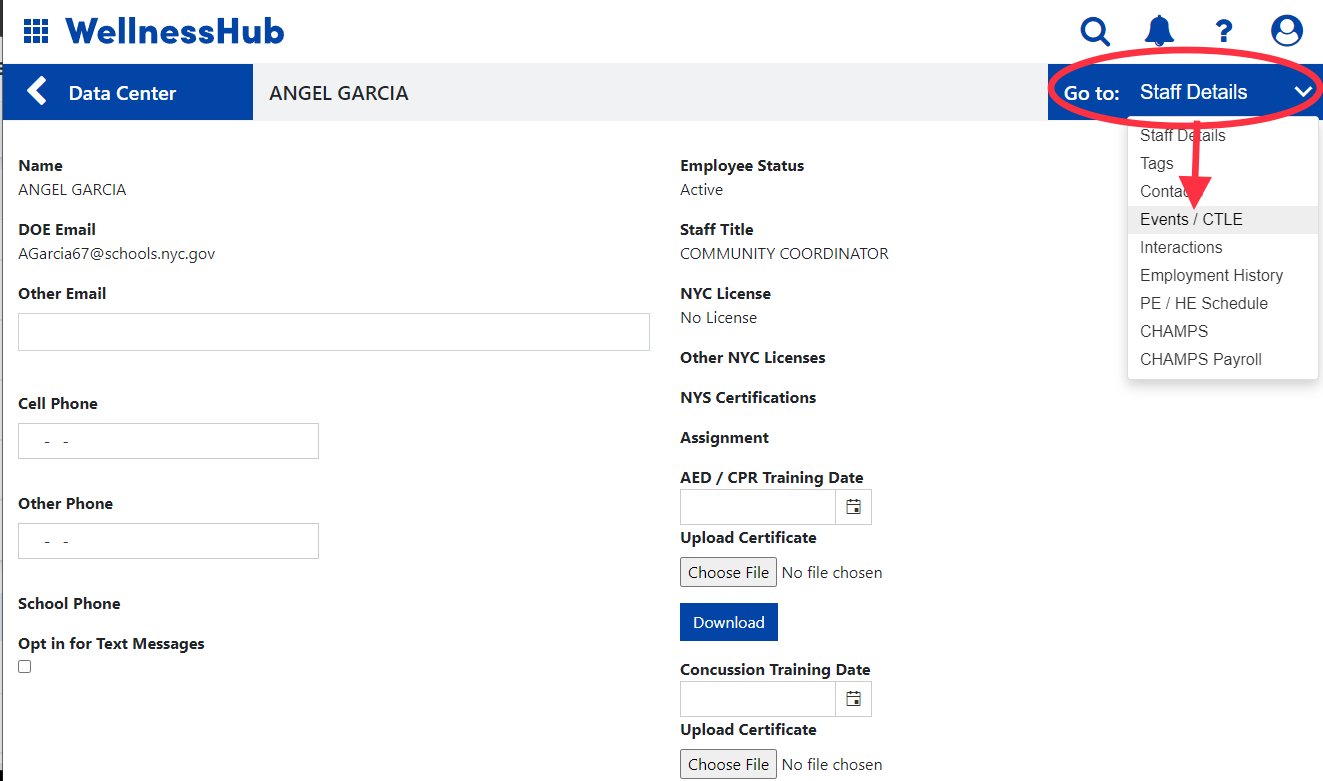Click Choose File under Concussion certificate

tap(728, 764)
